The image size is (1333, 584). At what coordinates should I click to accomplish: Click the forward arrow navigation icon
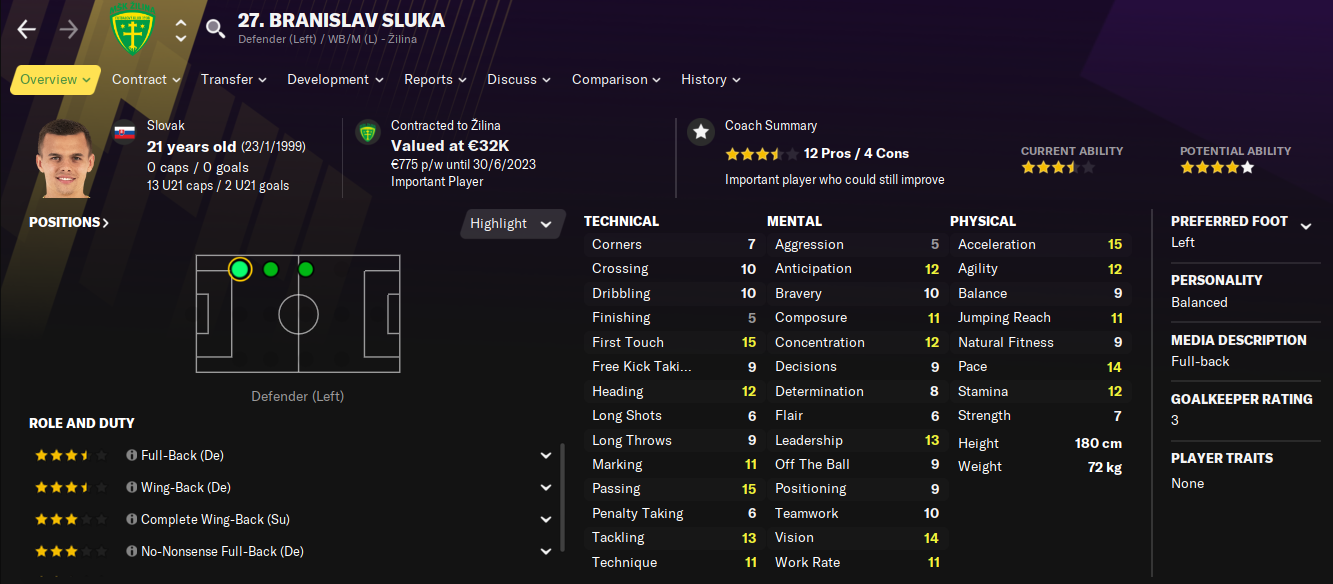69,29
